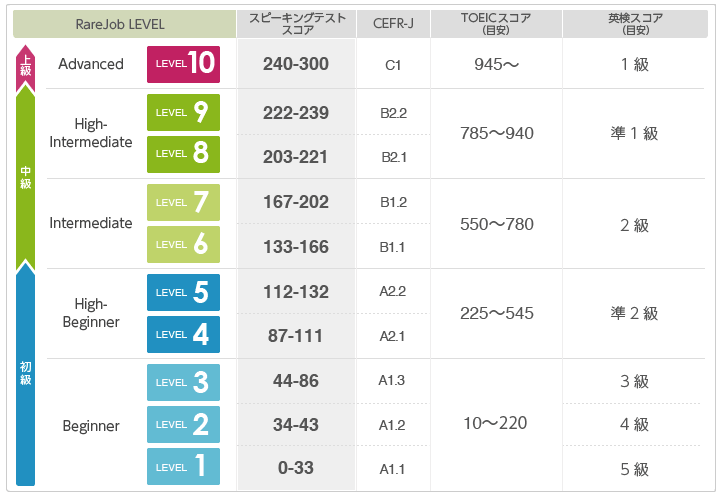Select the LEVEL 1 badge
Viewport: 721px width, 497px height.
click(x=183, y=467)
